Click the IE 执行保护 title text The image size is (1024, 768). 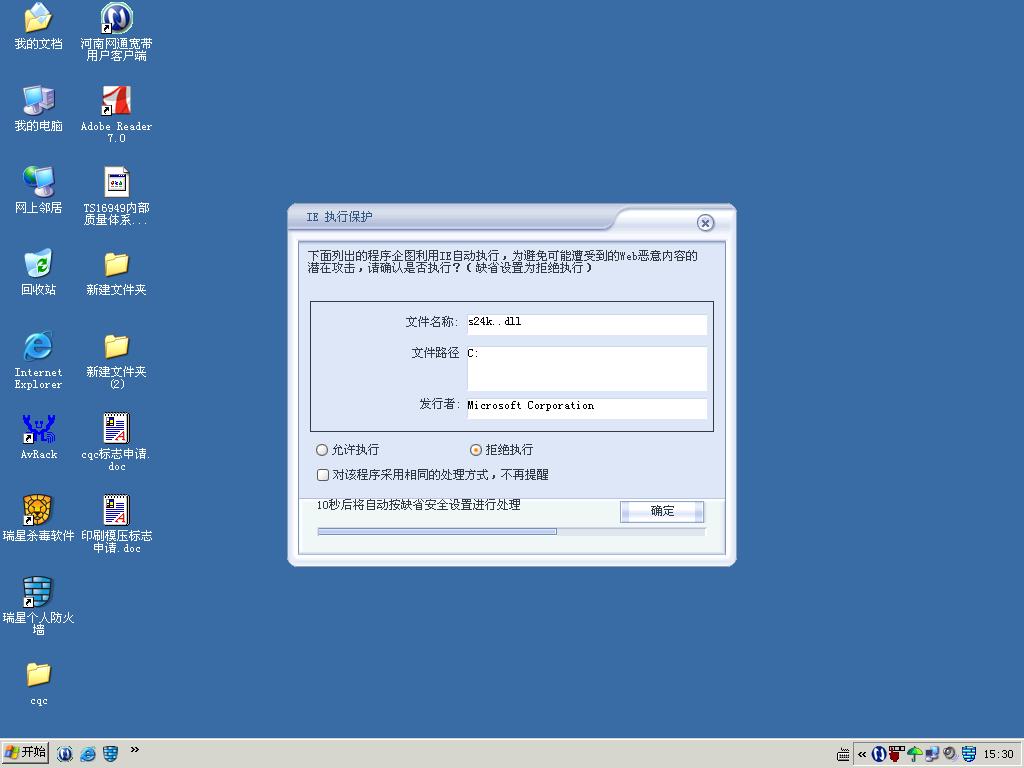[340, 217]
